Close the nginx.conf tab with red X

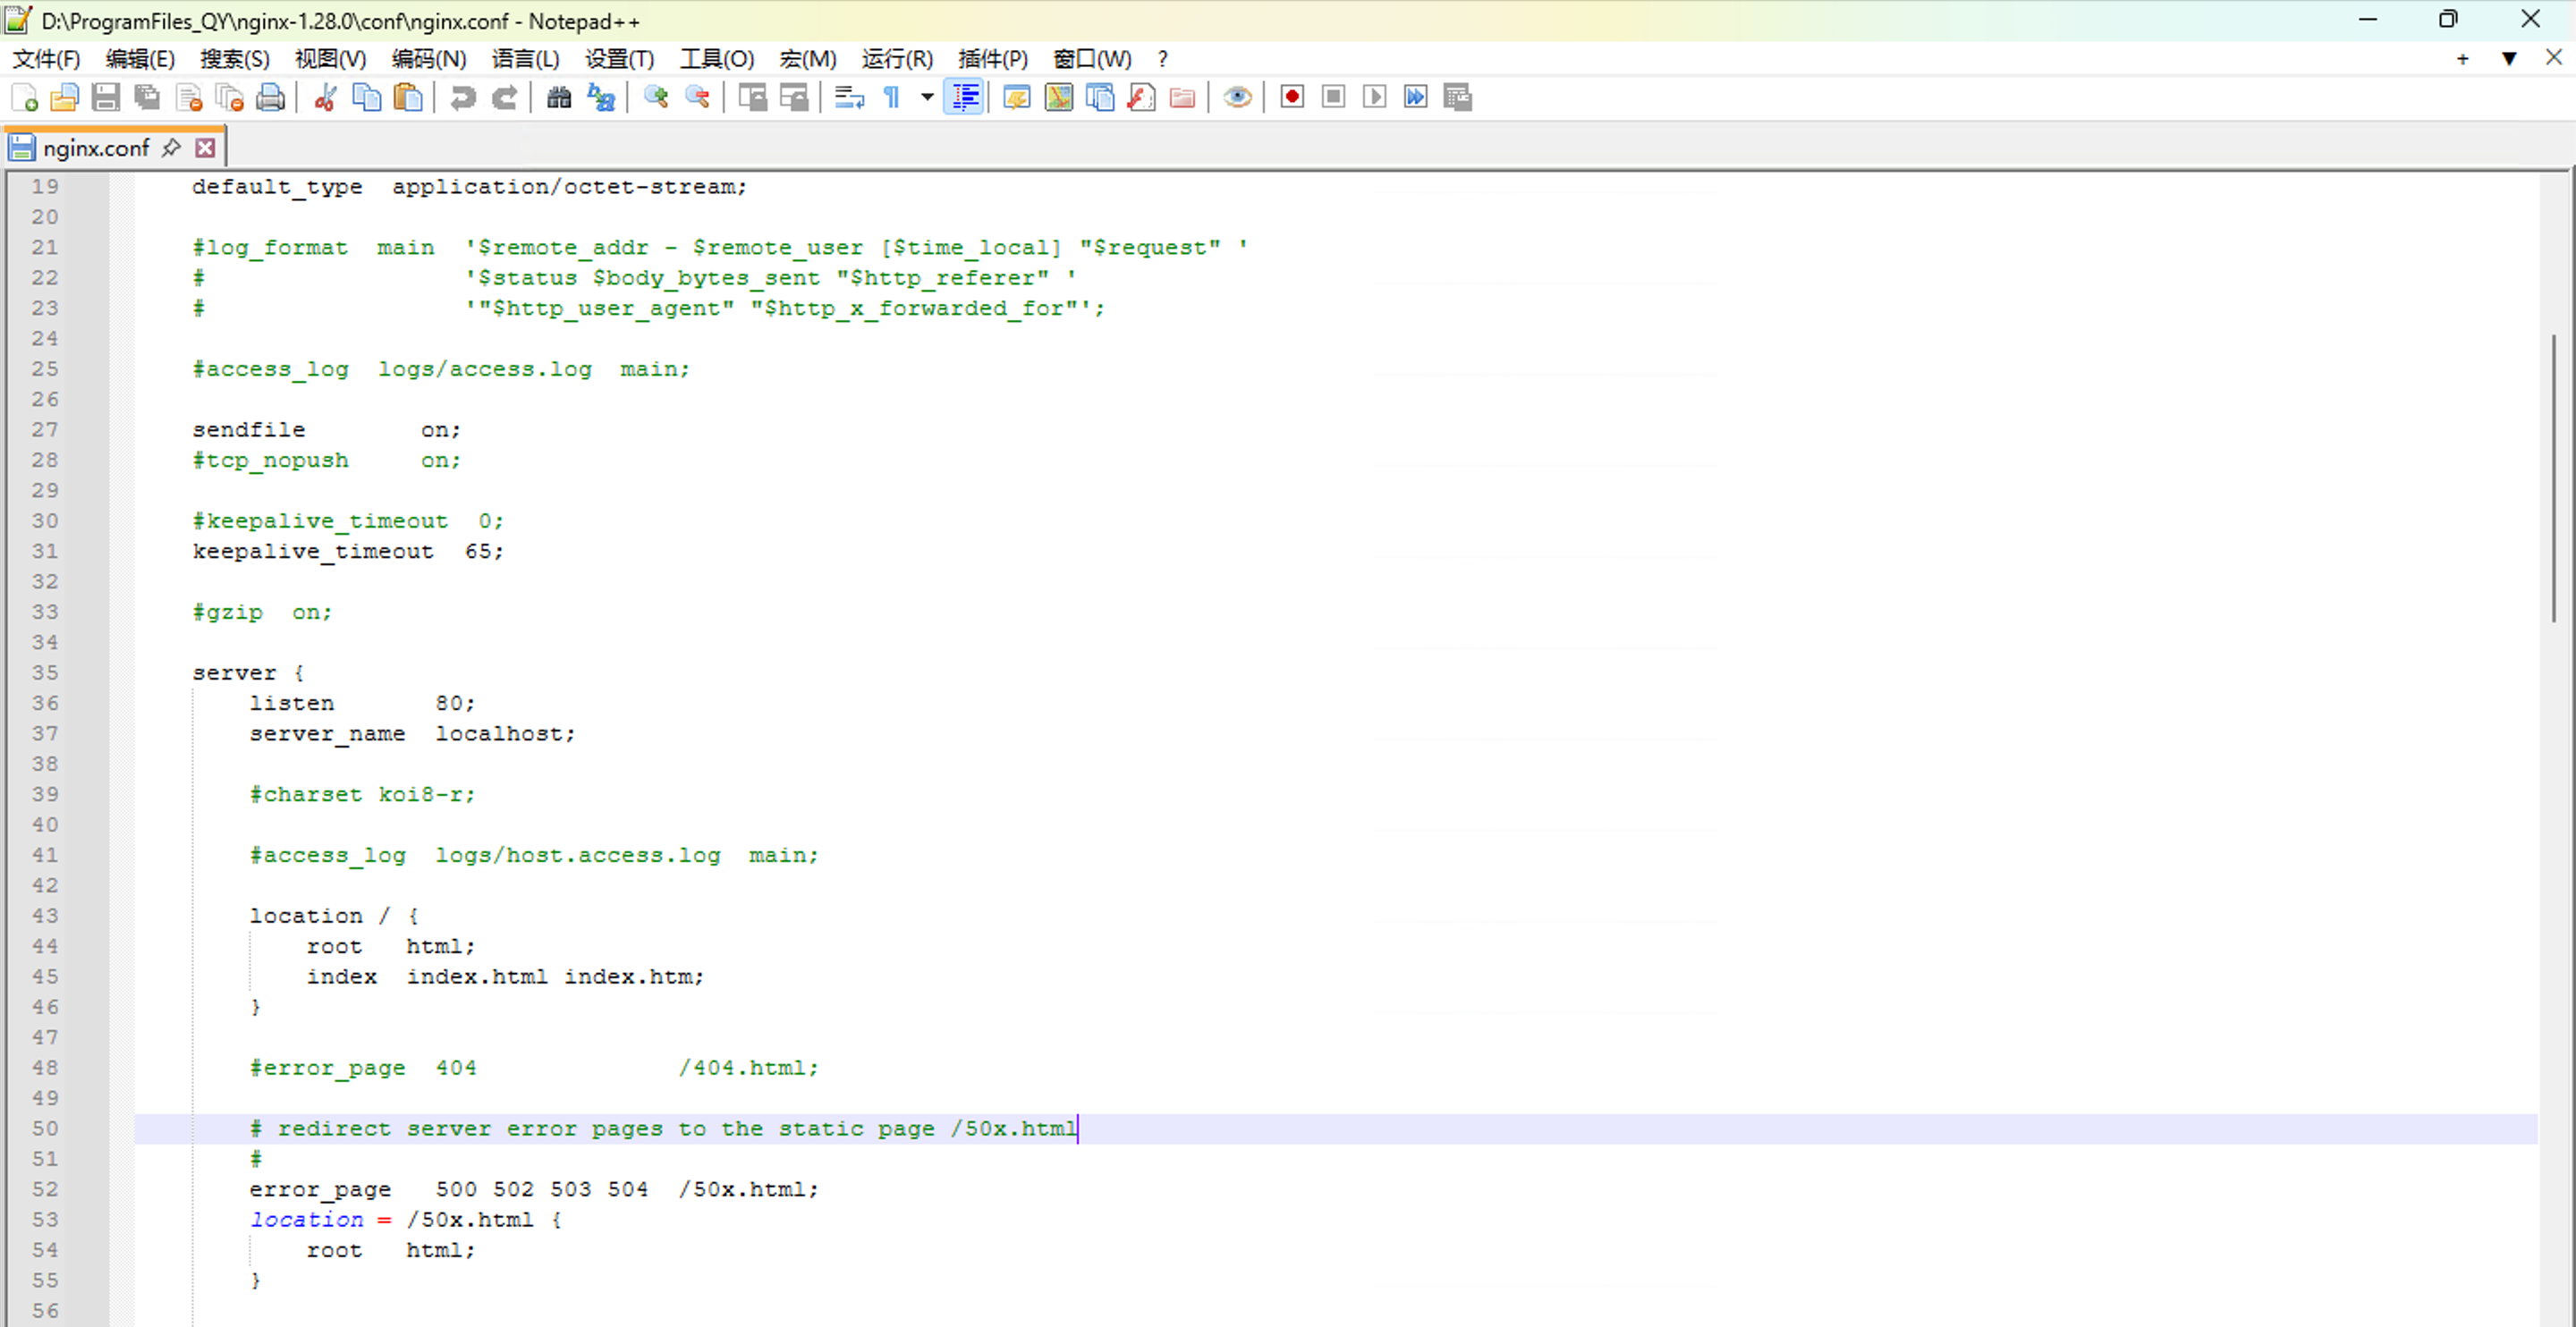pyautogui.click(x=205, y=148)
